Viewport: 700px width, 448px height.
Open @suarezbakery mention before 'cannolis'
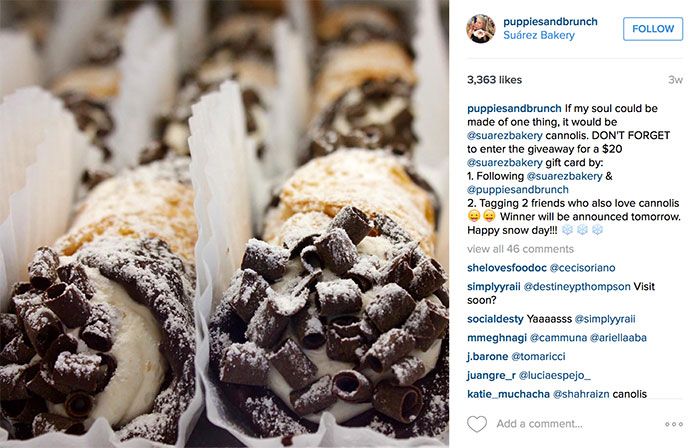click(504, 135)
